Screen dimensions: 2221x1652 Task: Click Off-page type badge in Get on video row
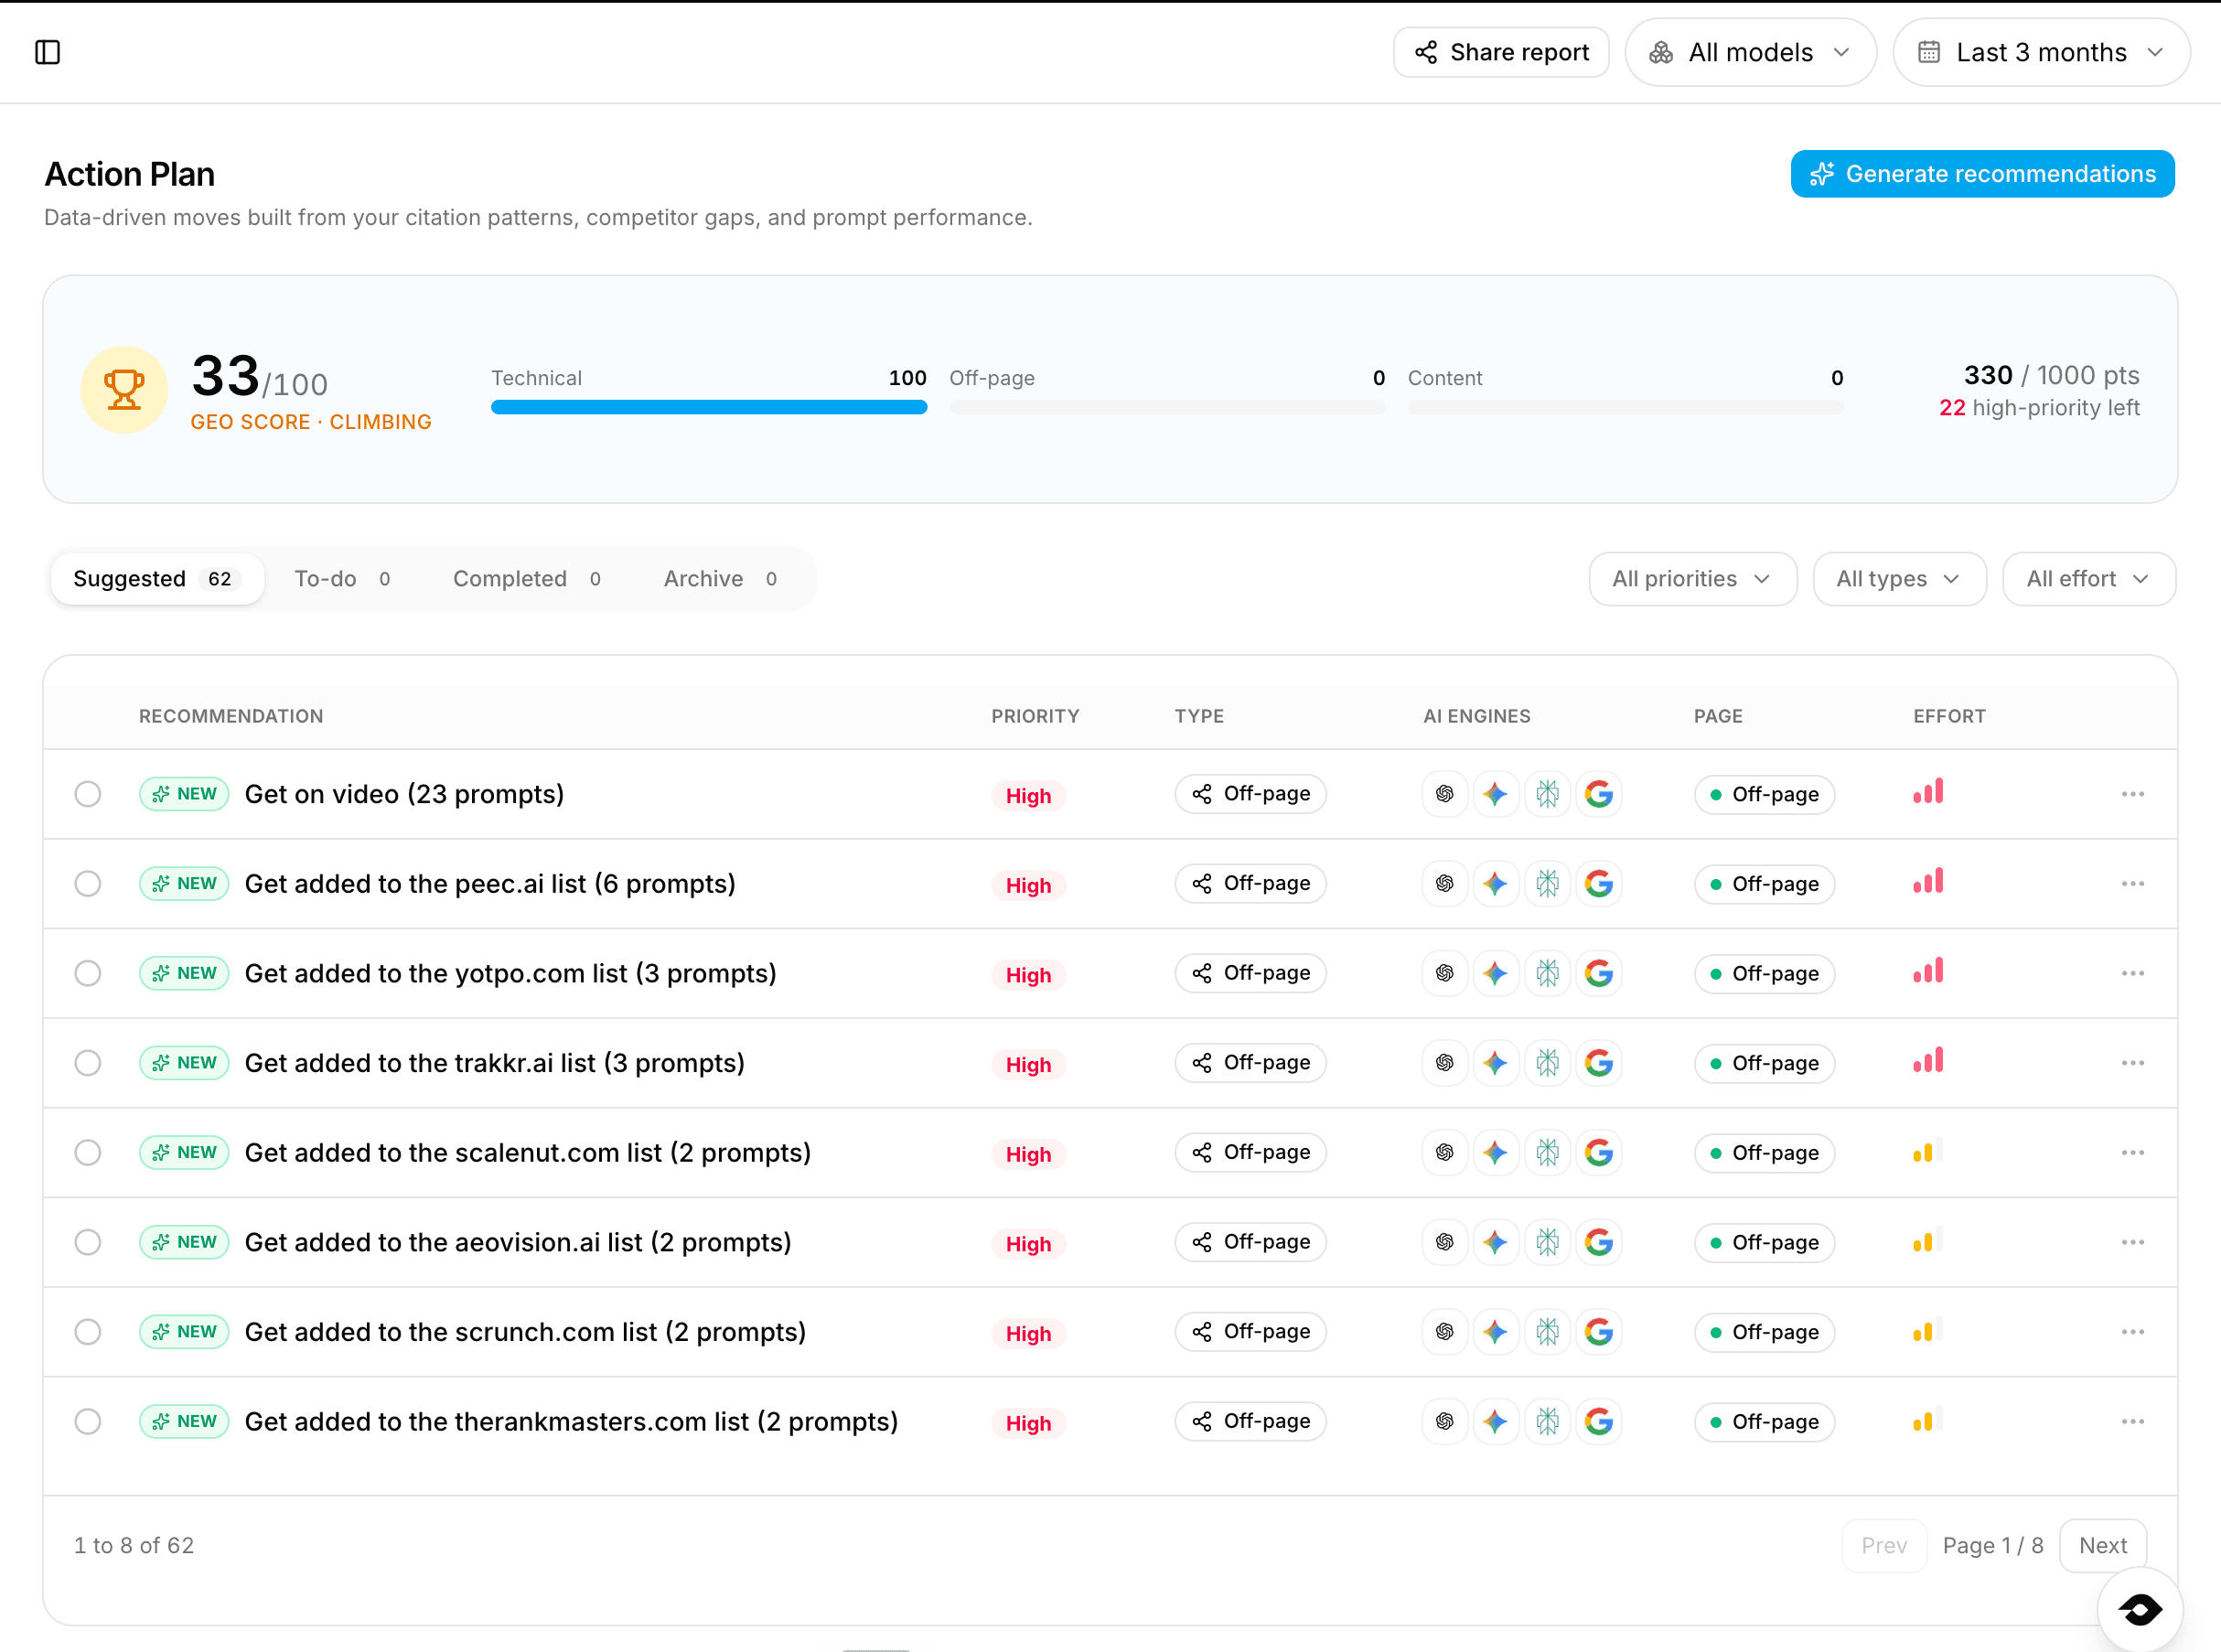pos(1250,794)
